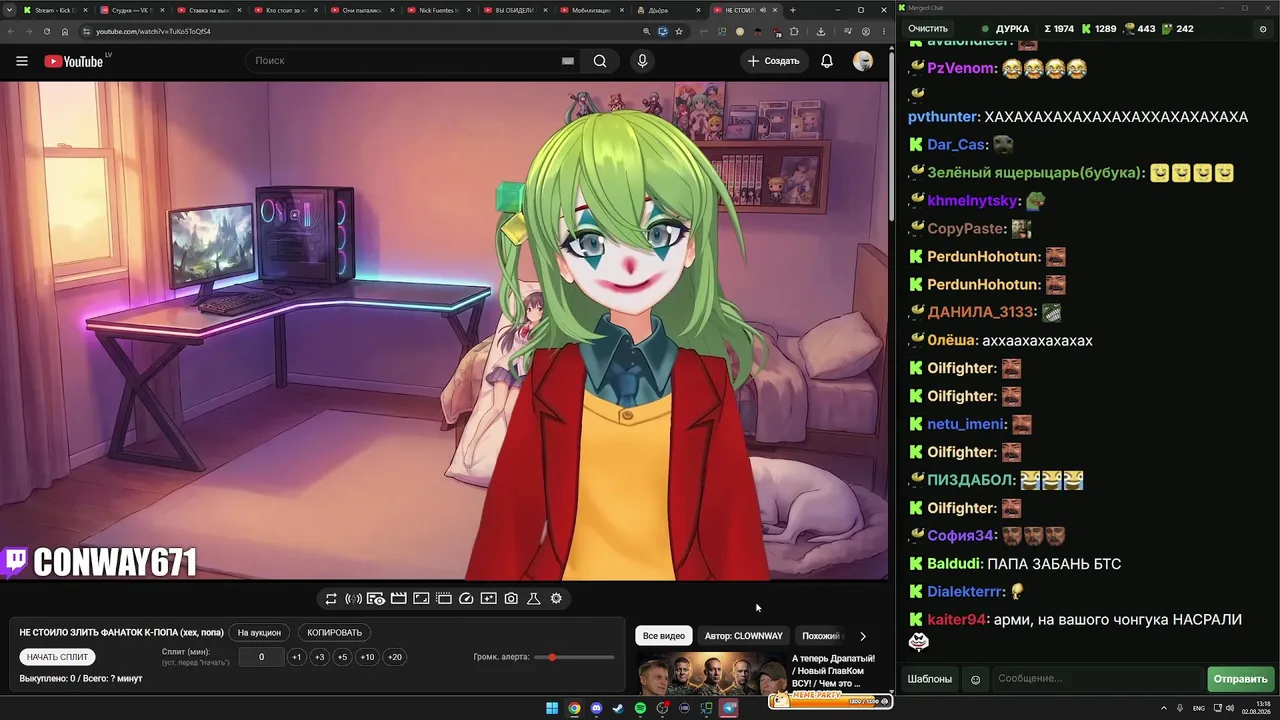The width and height of the screenshot is (1280, 720).
Task: Open the gear settings in video toolbar
Action: pyautogui.click(x=556, y=599)
